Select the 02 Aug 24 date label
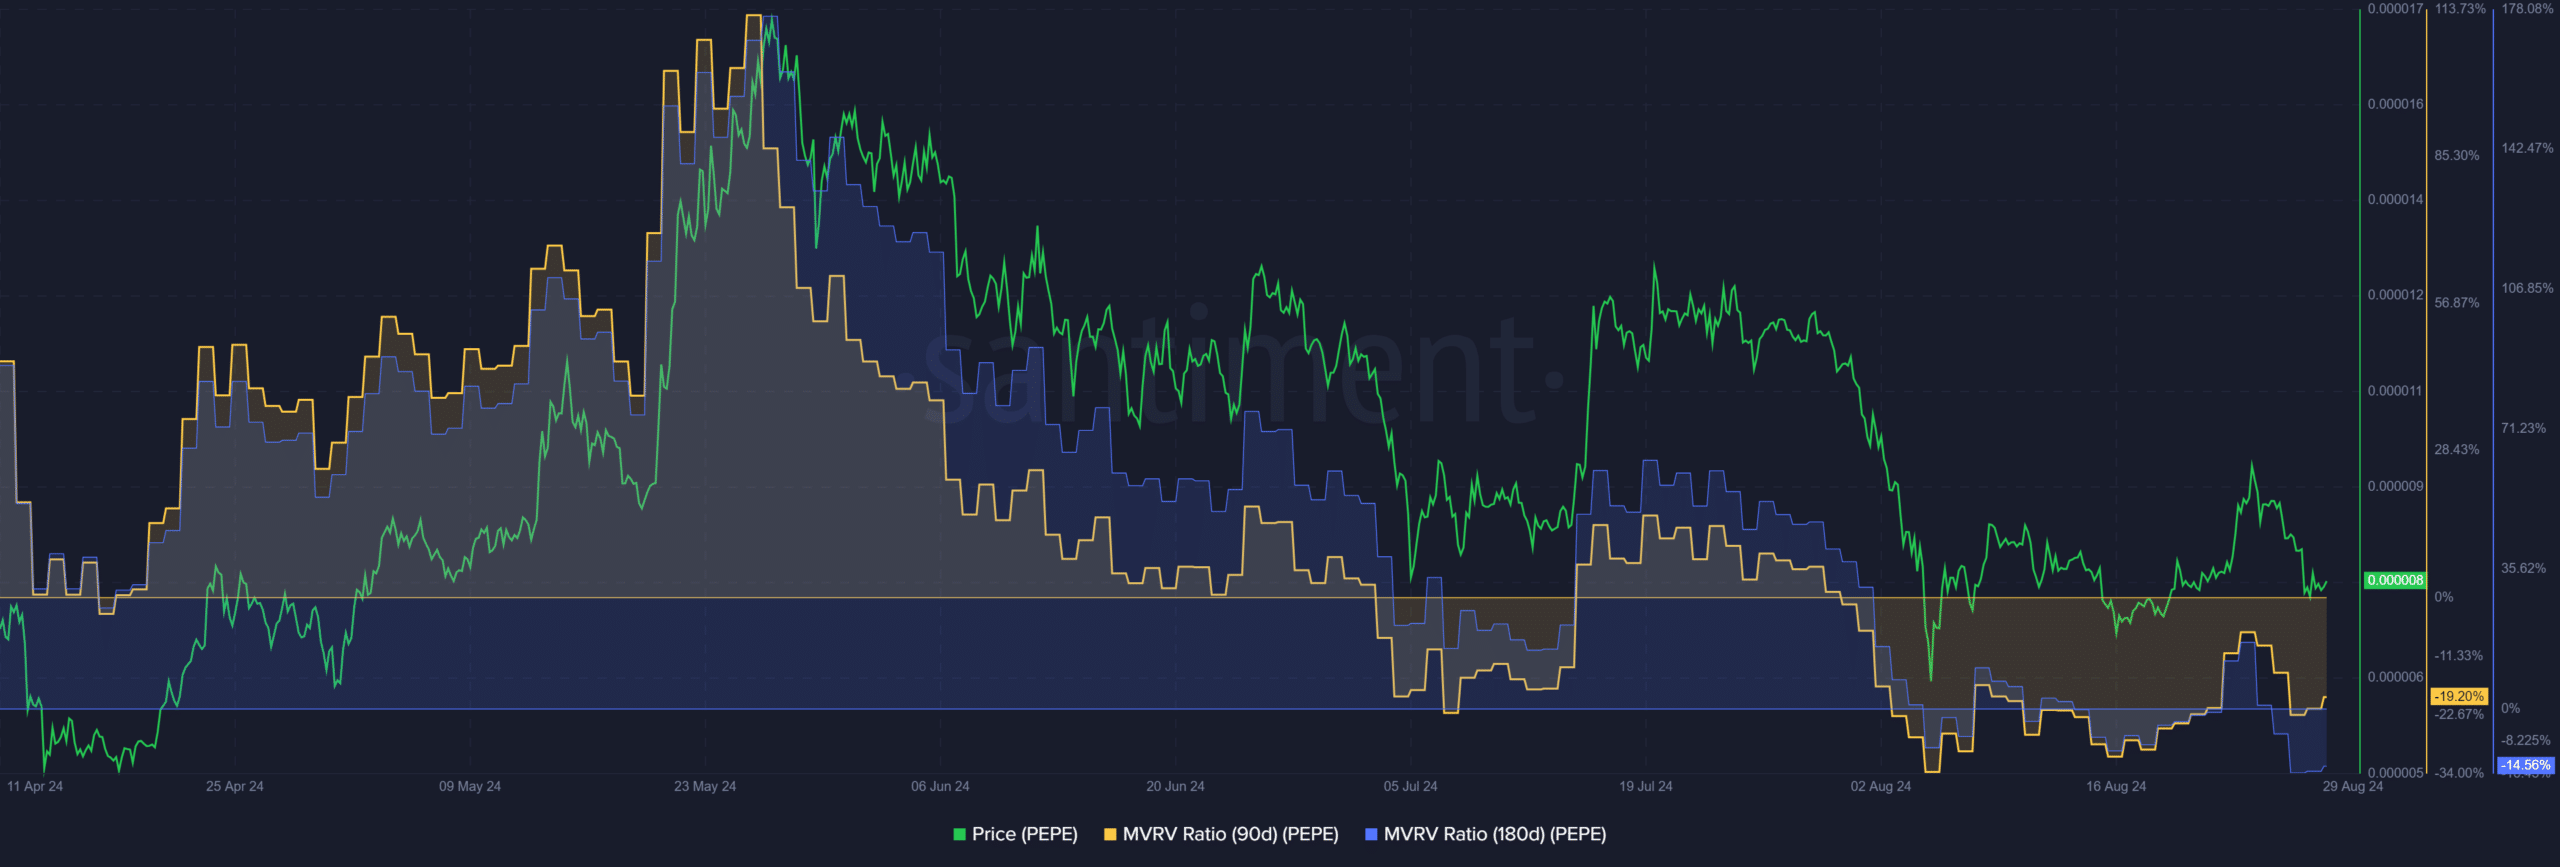This screenshot has height=867, width=2560. point(1880,786)
